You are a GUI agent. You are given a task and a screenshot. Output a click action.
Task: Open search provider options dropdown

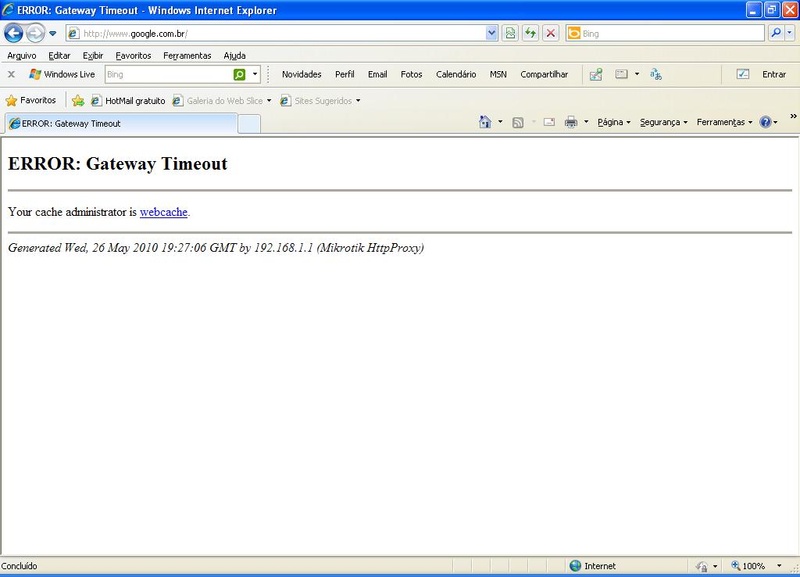[x=789, y=34]
